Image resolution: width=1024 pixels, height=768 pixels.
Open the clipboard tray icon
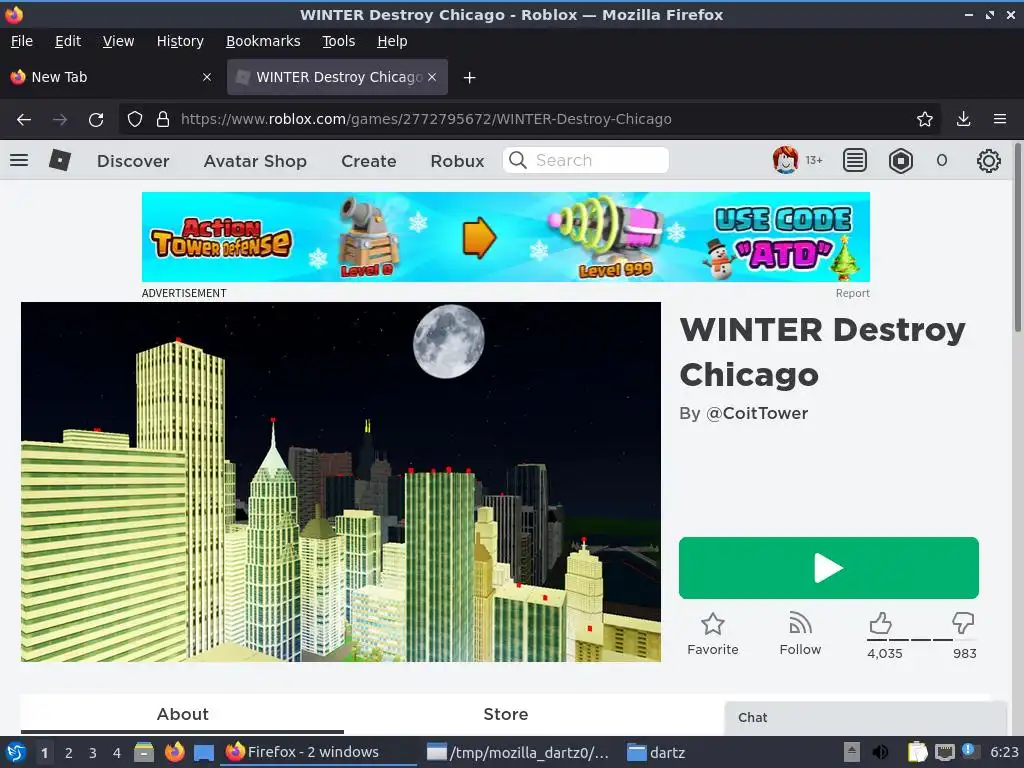click(917, 752)
